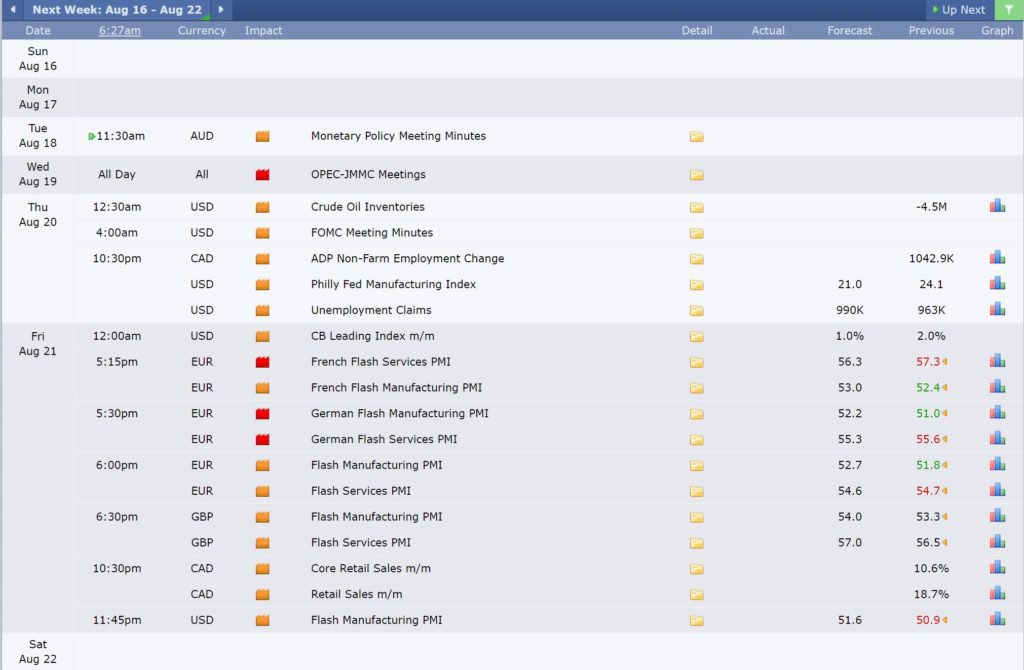The image size is (1024, 670).
Task: Open the calendar filter icon
Action: click(x=1008, y=10)
